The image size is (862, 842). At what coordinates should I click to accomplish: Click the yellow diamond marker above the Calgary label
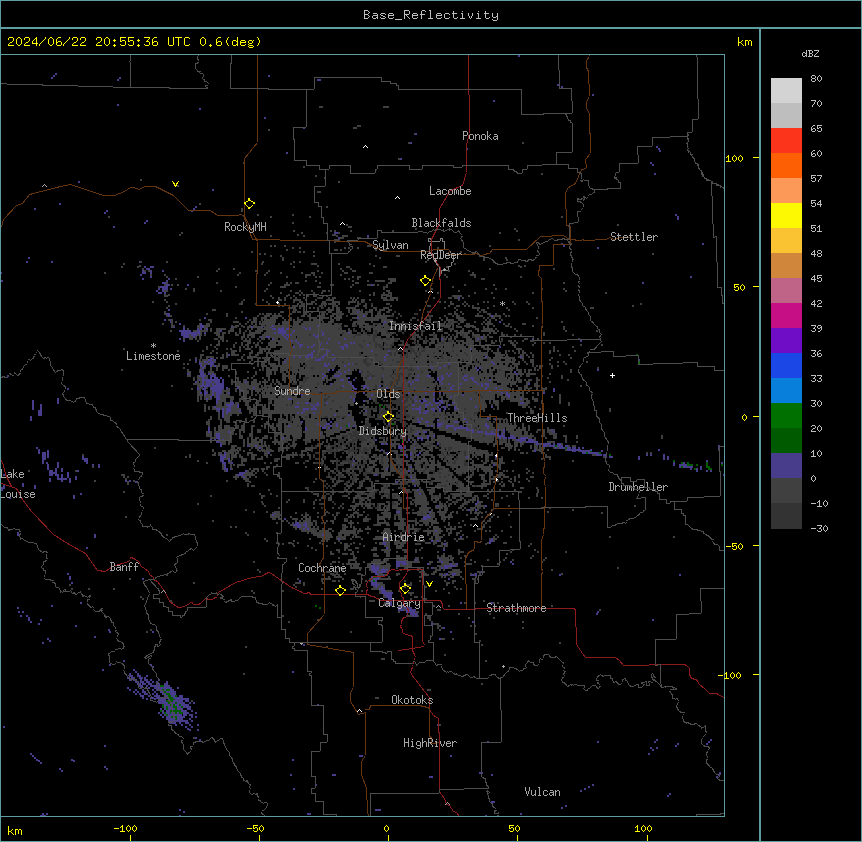click(405, 589)
